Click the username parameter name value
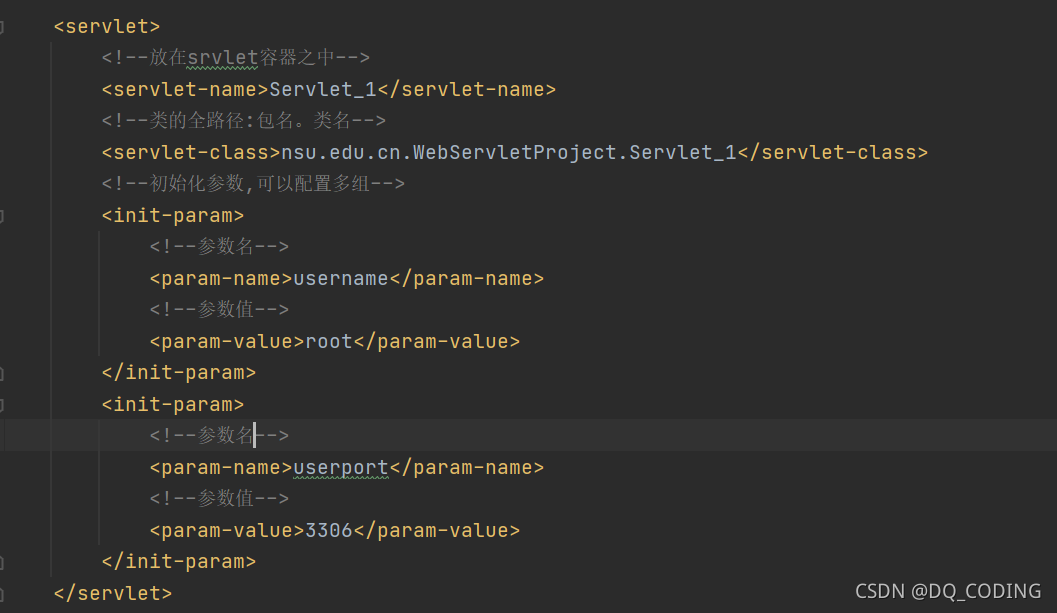1057x613 pixels. coord(340,278)
